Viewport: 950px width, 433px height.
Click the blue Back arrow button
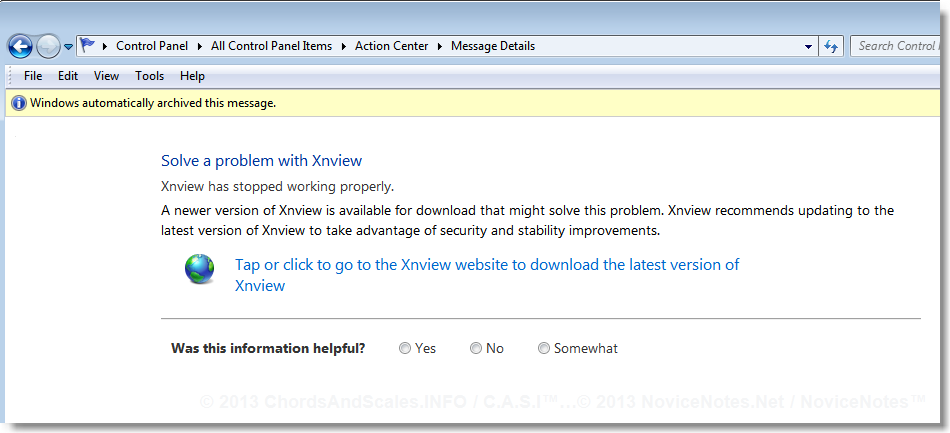[20, 46]
